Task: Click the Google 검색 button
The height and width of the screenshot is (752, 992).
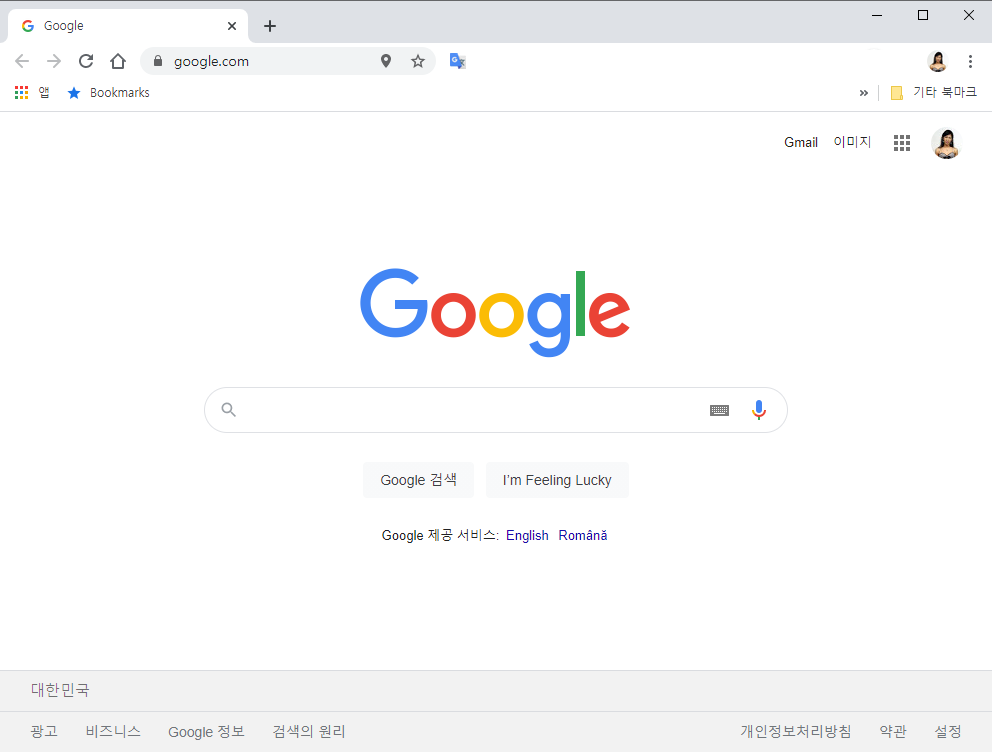Action: [x=418, y=480]
